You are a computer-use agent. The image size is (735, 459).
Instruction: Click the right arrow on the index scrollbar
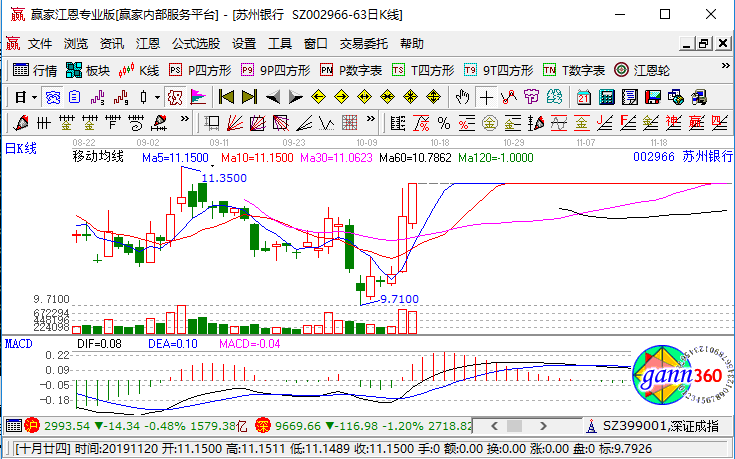tap(543, 426)
